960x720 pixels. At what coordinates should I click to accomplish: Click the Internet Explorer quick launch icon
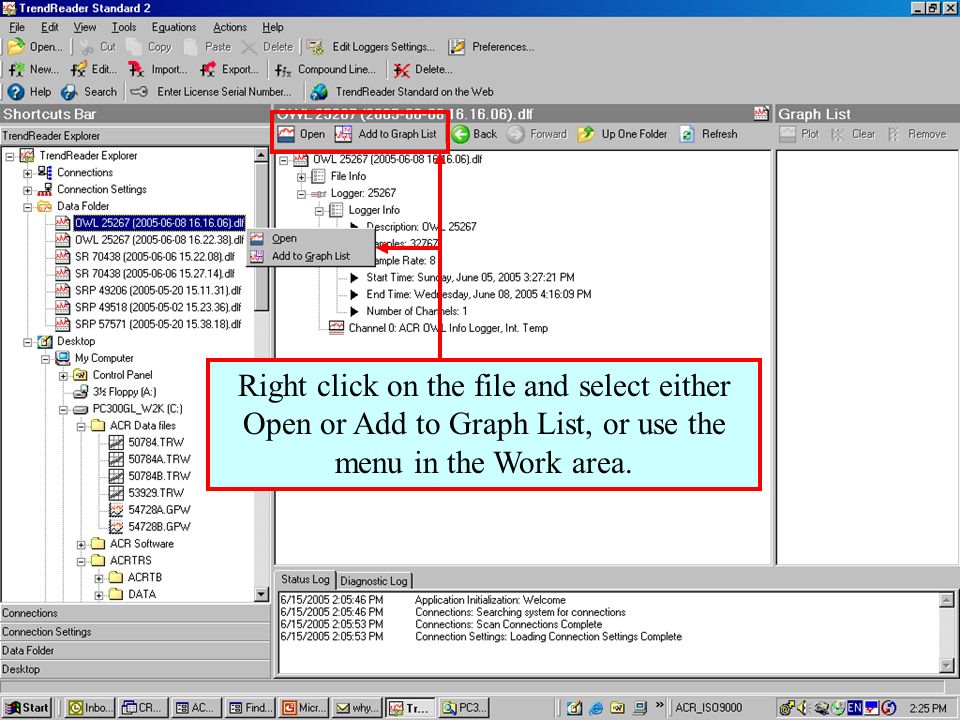click(596, 708)
